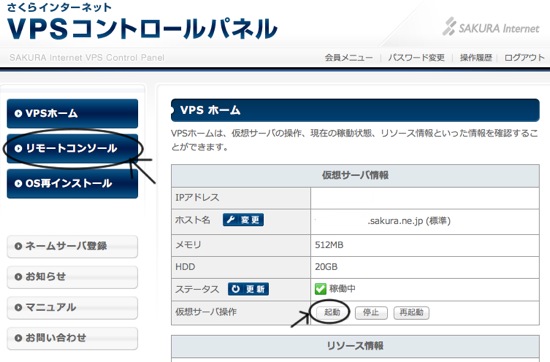Click the 変更 button beside ホスト名

coord(243,220)
